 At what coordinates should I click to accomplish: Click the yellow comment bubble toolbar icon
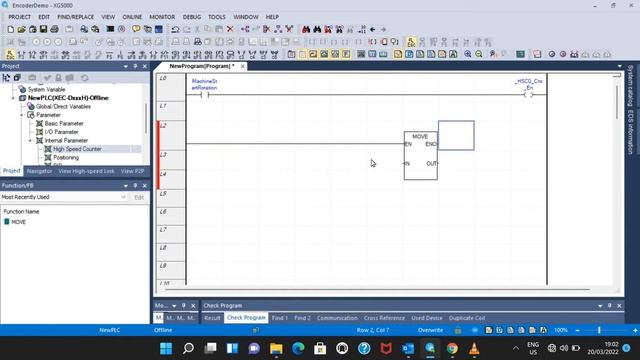(136, 29)
